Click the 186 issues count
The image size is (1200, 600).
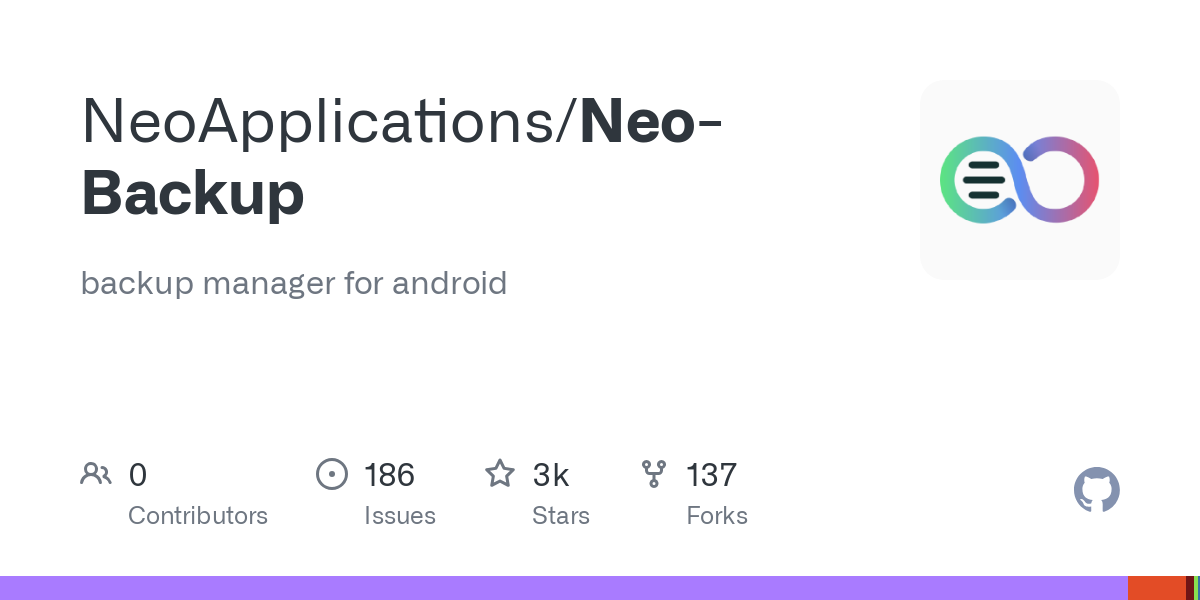pos(389,475)
